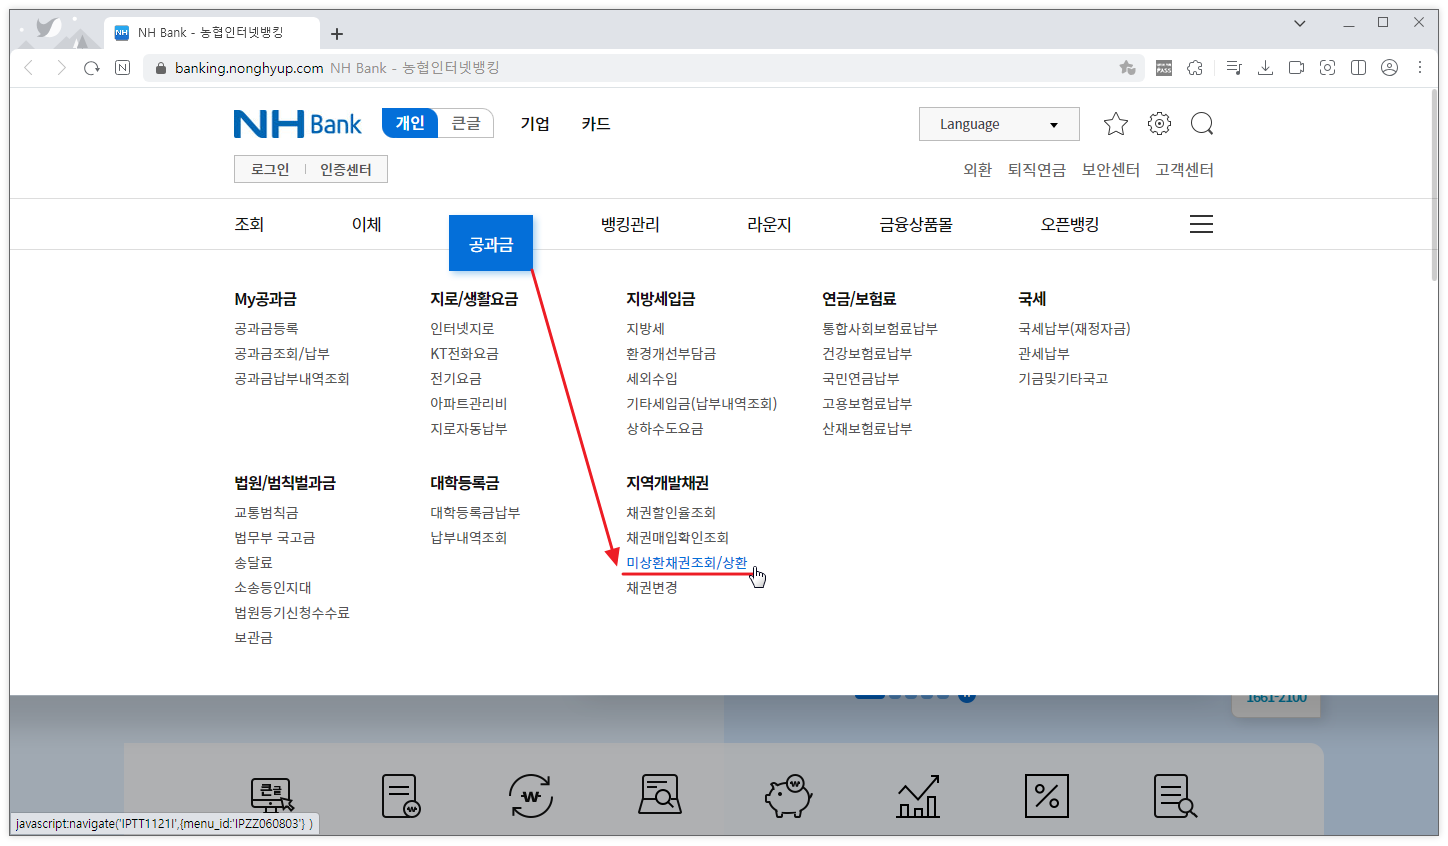1448x846 pixels.
Task: Select 지방세 link
Action: (x=645, y=329)
